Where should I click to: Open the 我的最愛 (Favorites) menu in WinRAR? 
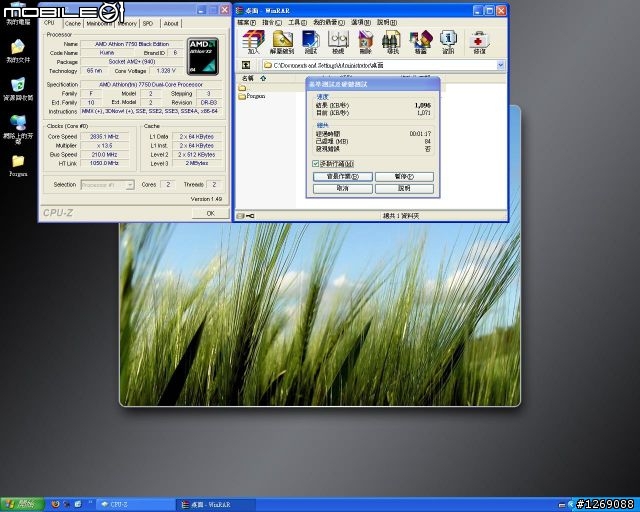(329, 22)
